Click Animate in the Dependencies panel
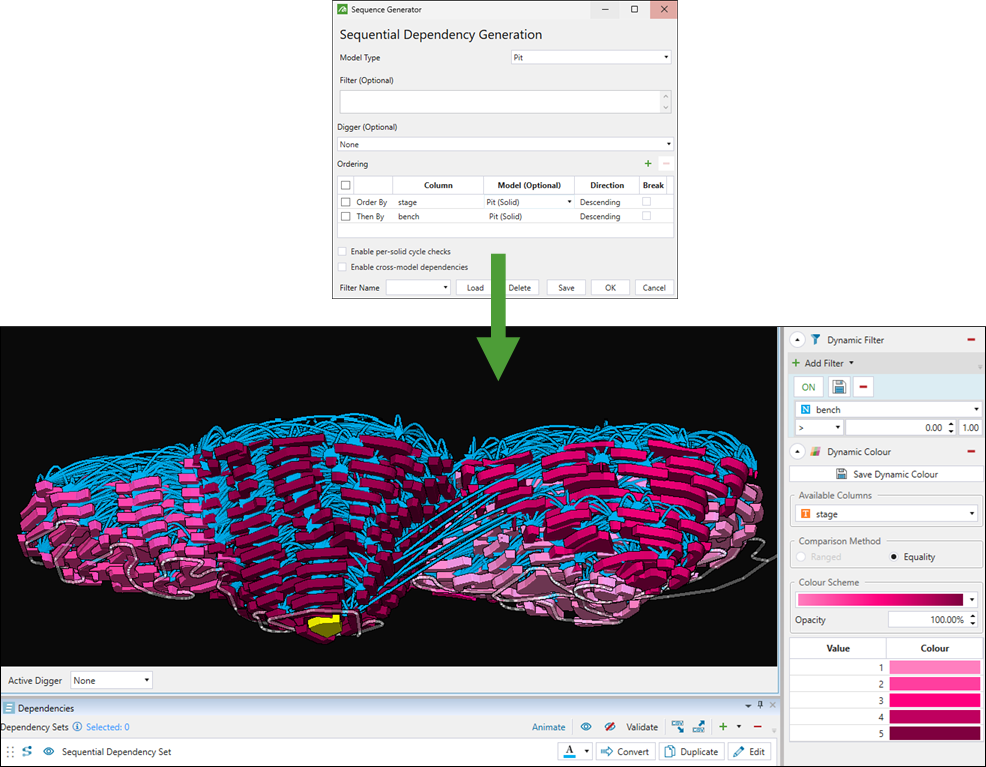 click(548, 727)
